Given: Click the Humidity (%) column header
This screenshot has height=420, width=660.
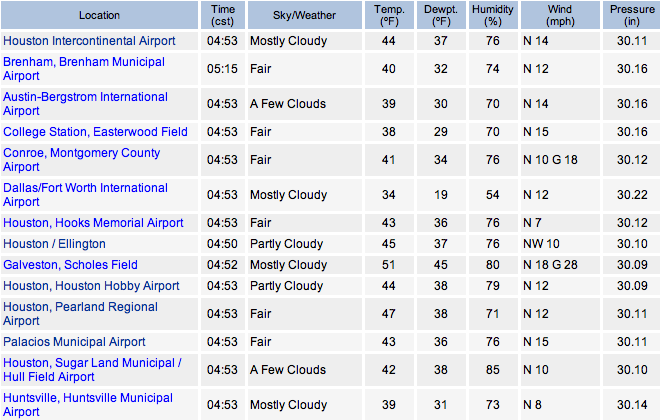Looking at the screenshot, I should (x=492, y=16).
